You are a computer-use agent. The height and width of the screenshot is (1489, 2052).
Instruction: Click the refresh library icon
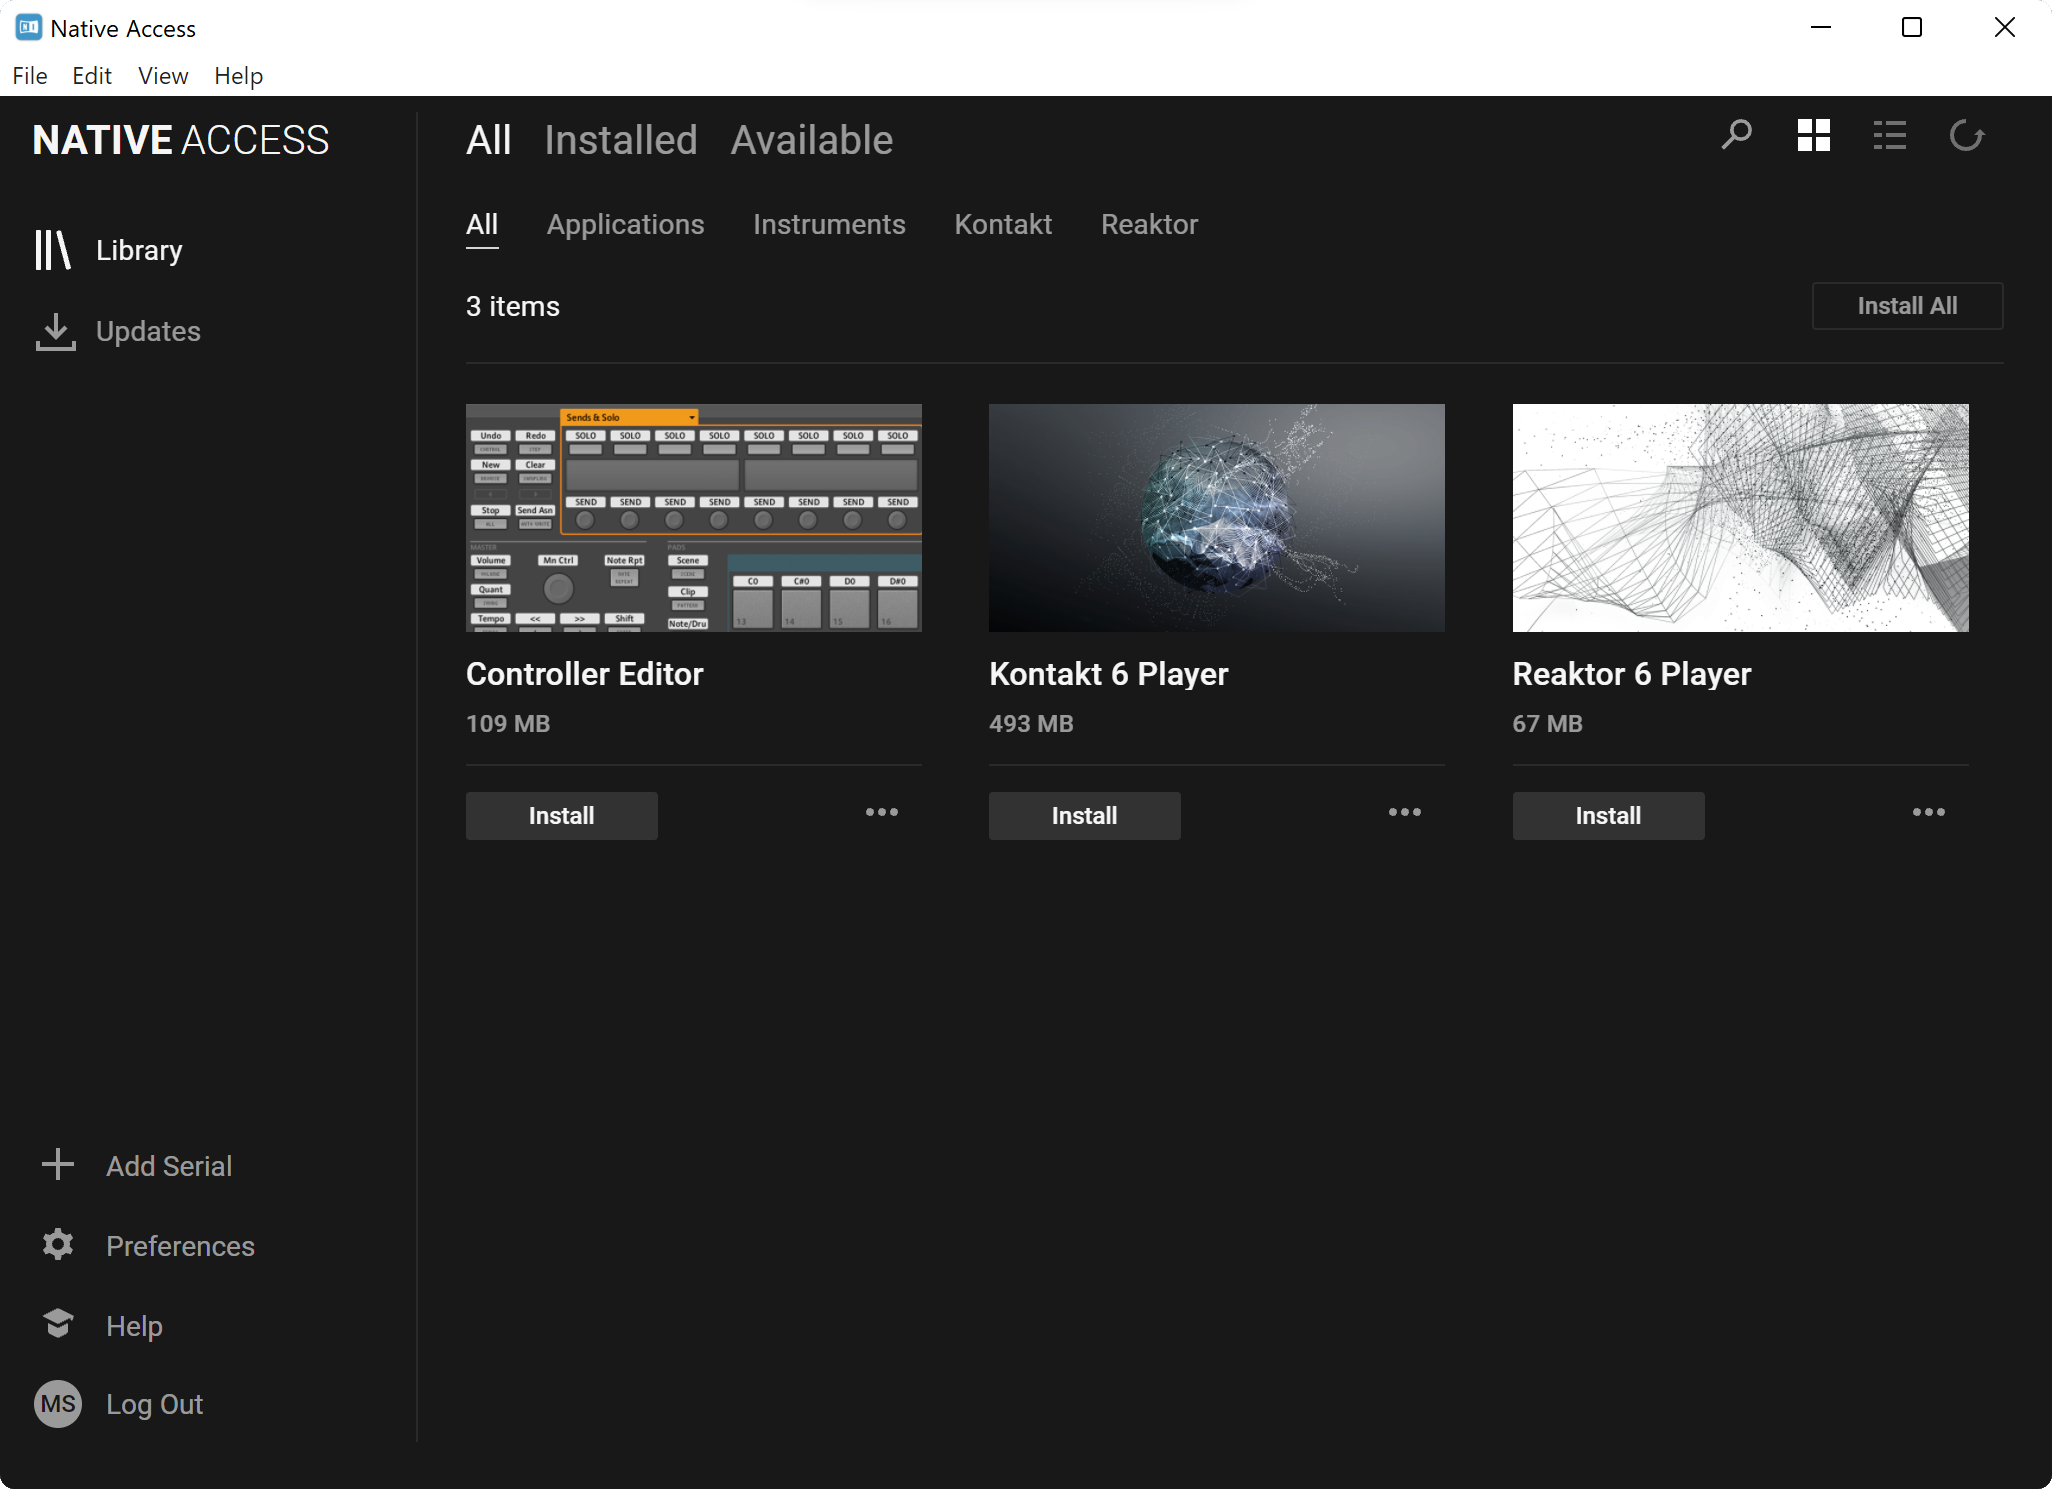point(1966,135)
